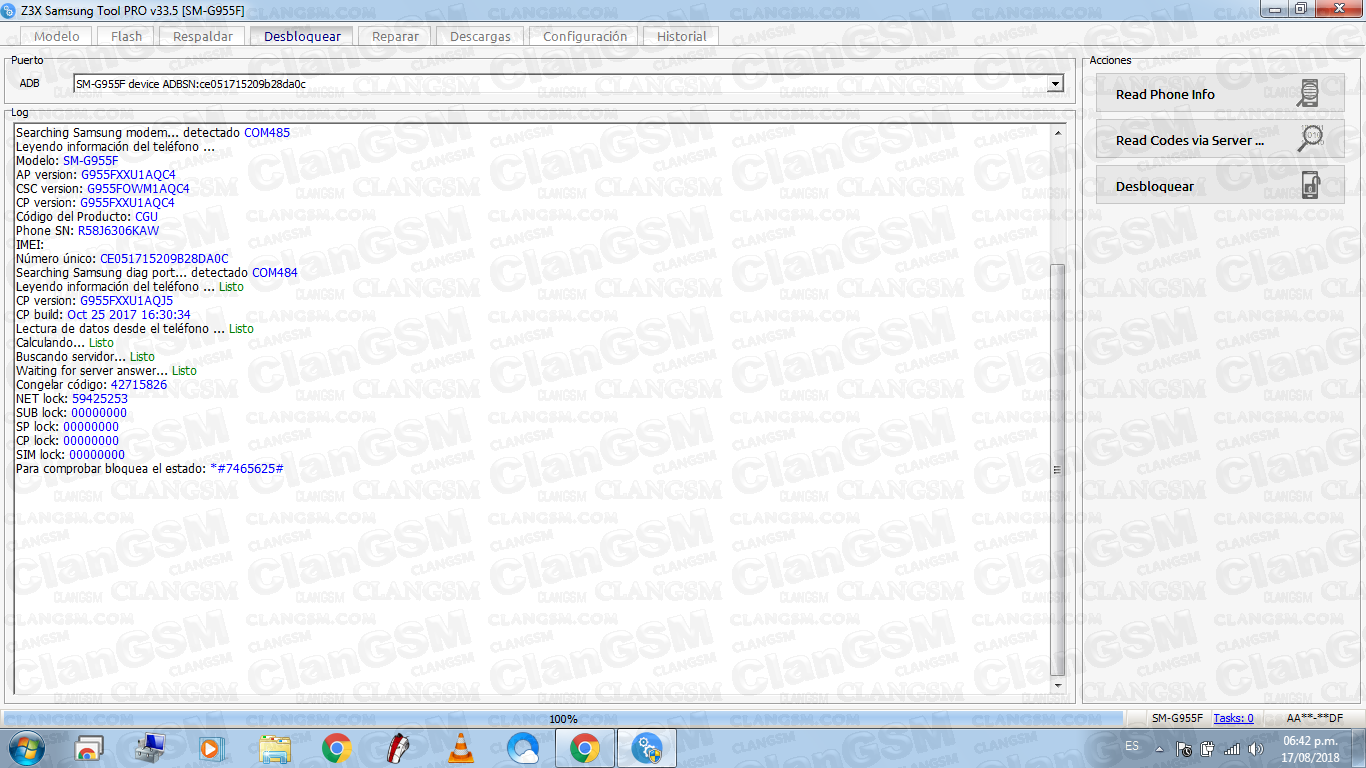Click the log scrollbar up arrow
1366x768 pixels.
(1058, 132)
